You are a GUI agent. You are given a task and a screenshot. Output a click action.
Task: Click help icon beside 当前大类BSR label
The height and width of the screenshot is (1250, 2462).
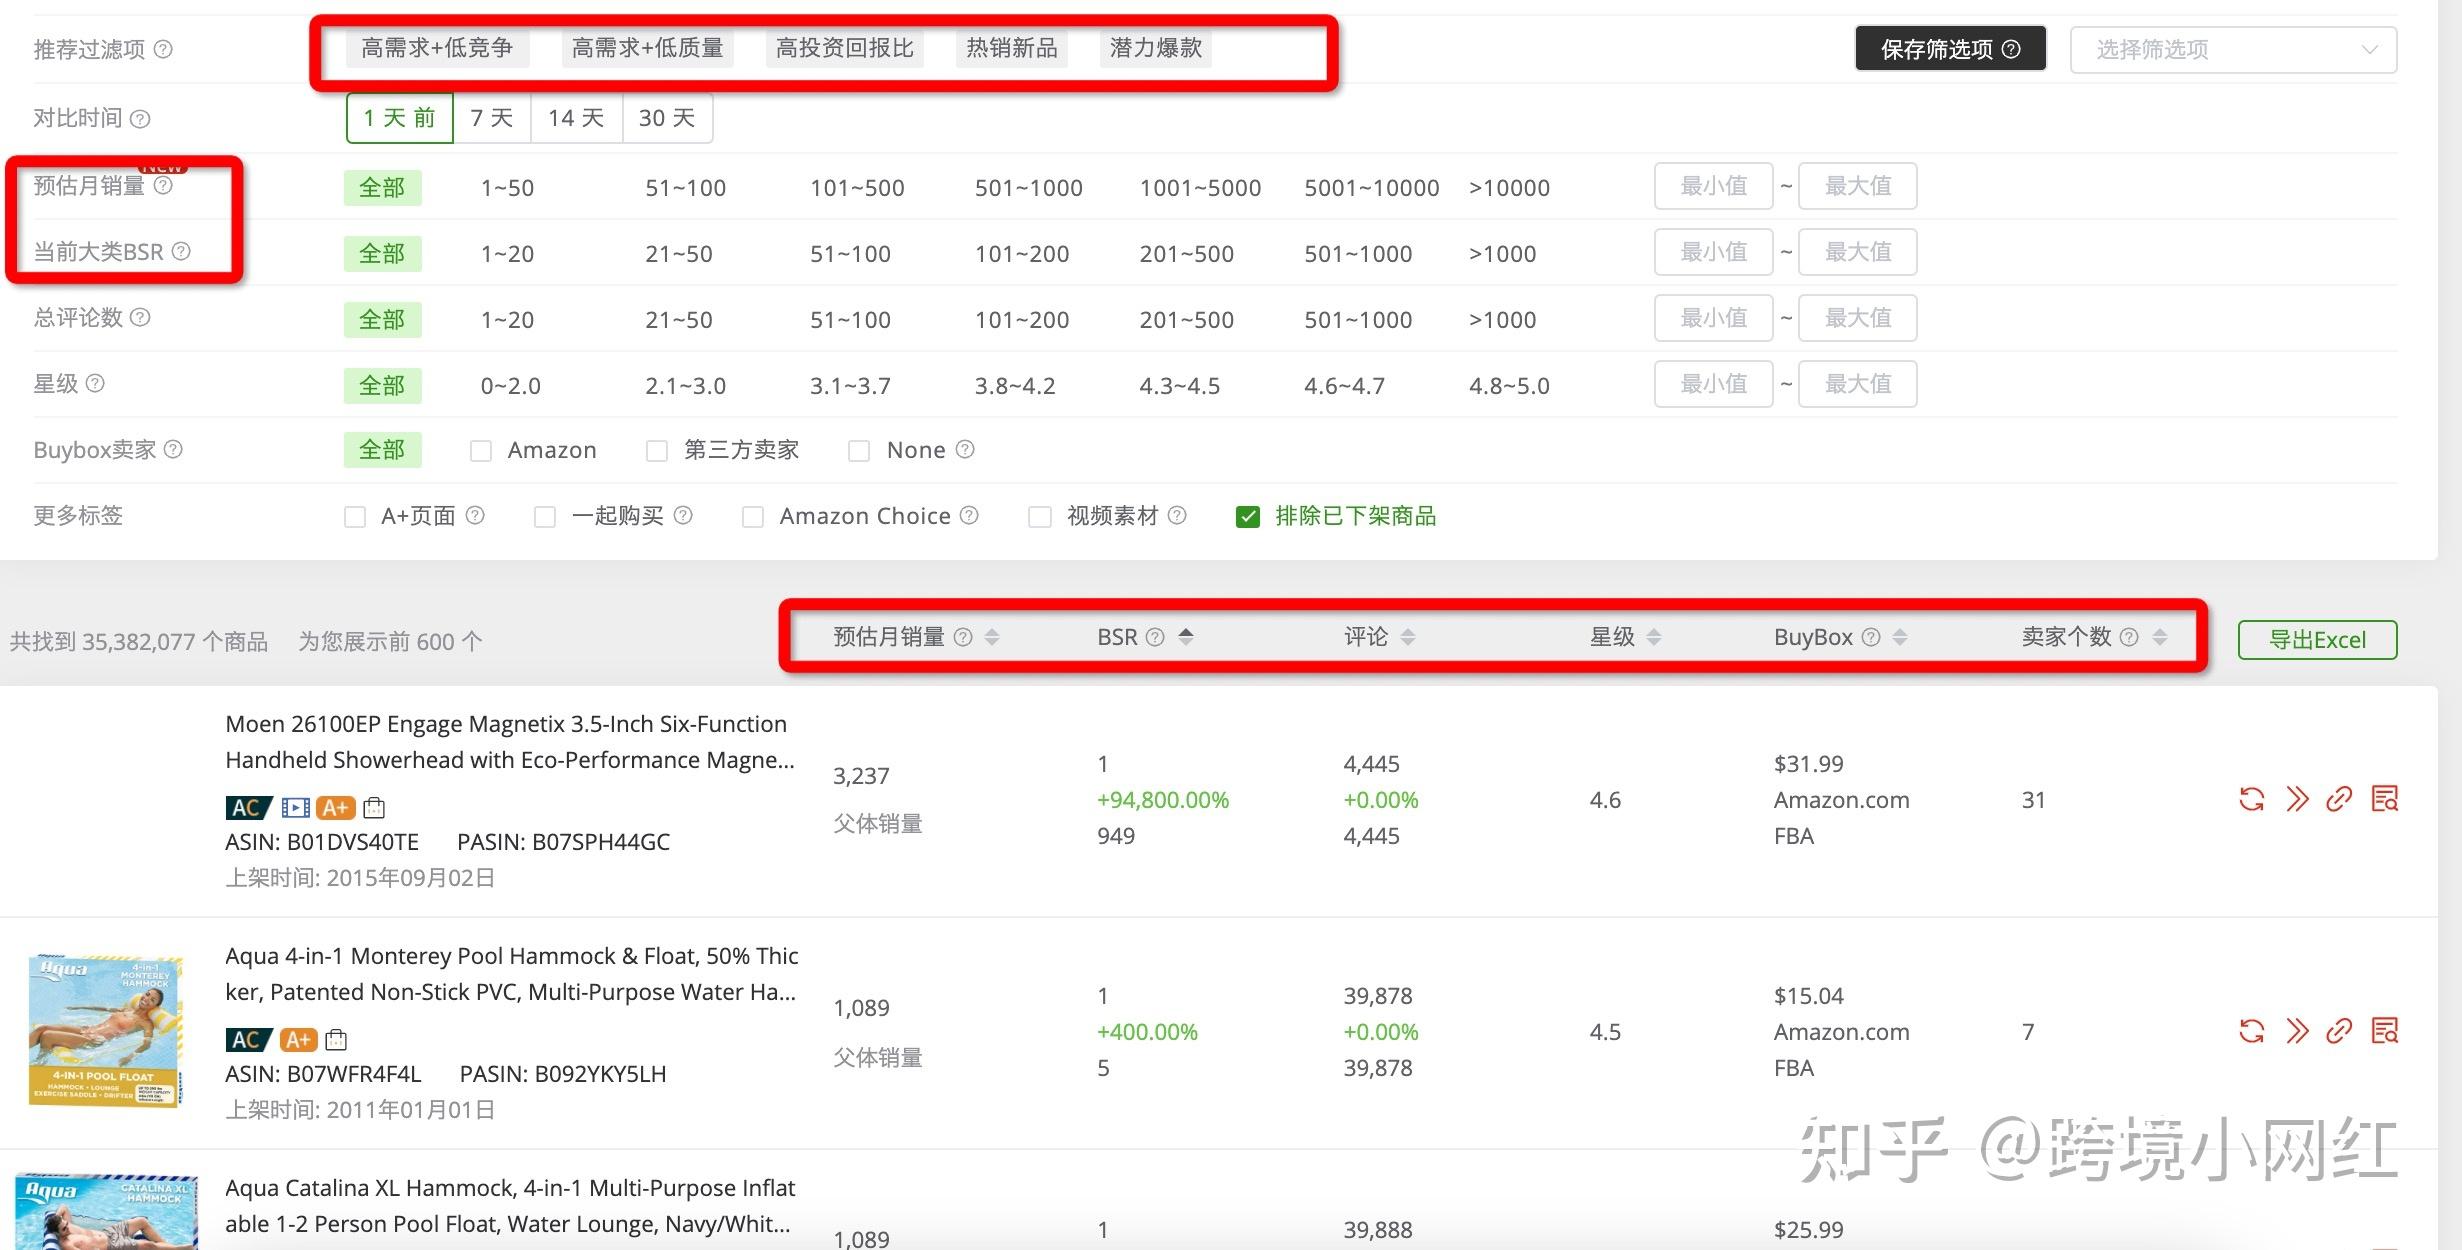coord(181,251)
